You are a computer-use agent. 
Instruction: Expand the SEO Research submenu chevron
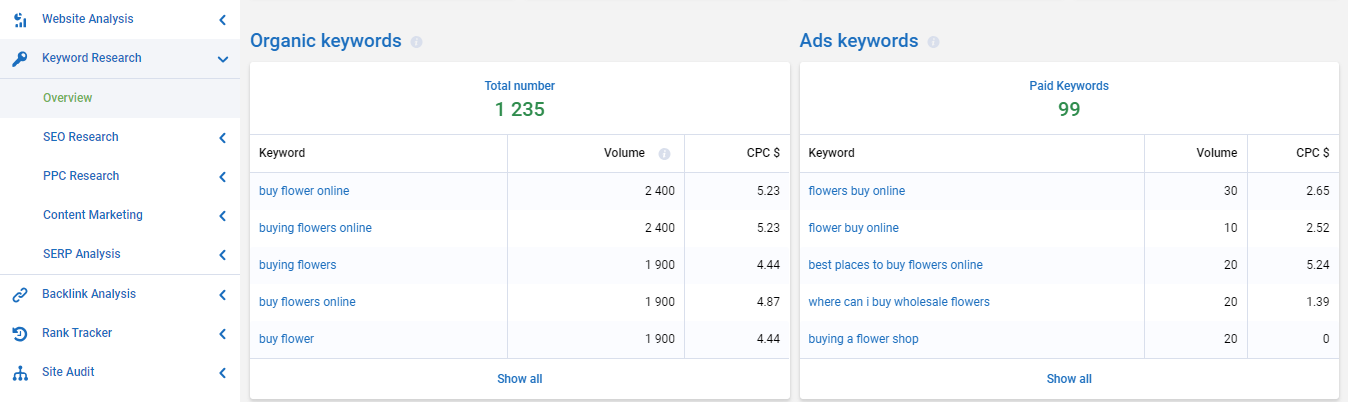[222, 138]
